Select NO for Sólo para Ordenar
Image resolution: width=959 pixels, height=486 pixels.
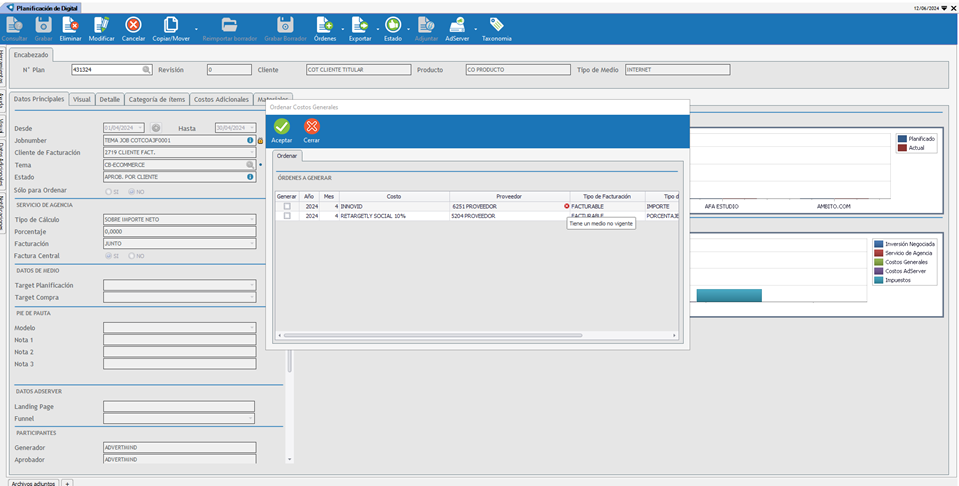tap(131, 191)
